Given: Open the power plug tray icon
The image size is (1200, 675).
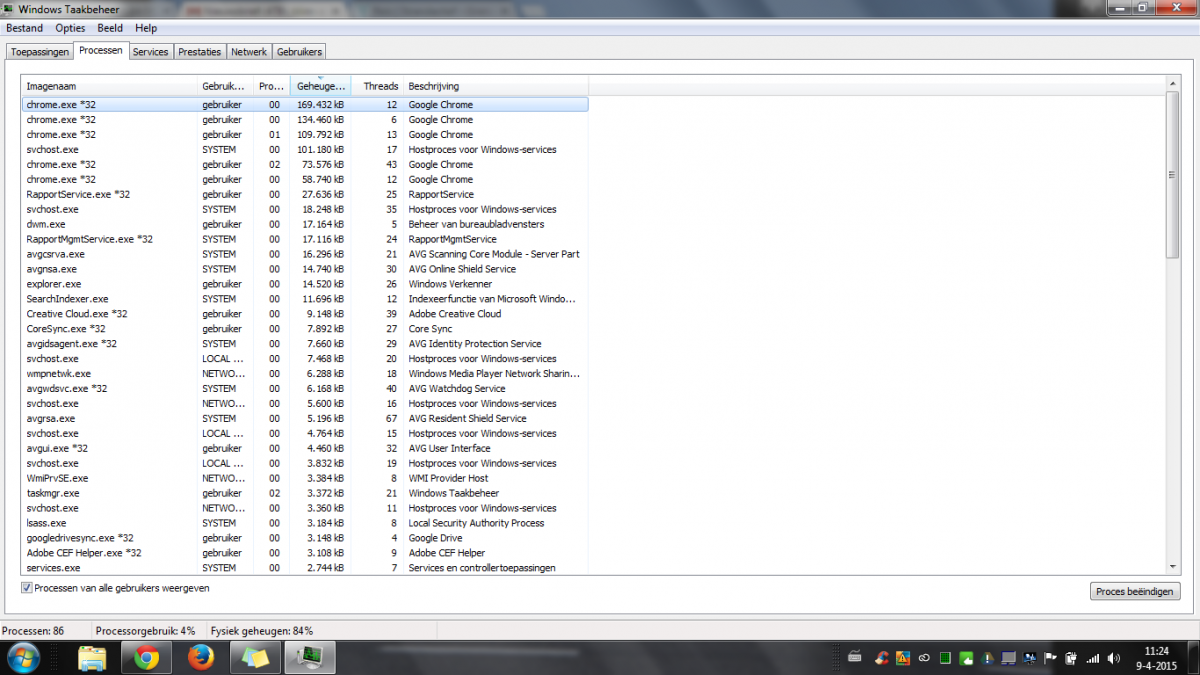Looking at the screenshot, I should tap(1071, 657).
